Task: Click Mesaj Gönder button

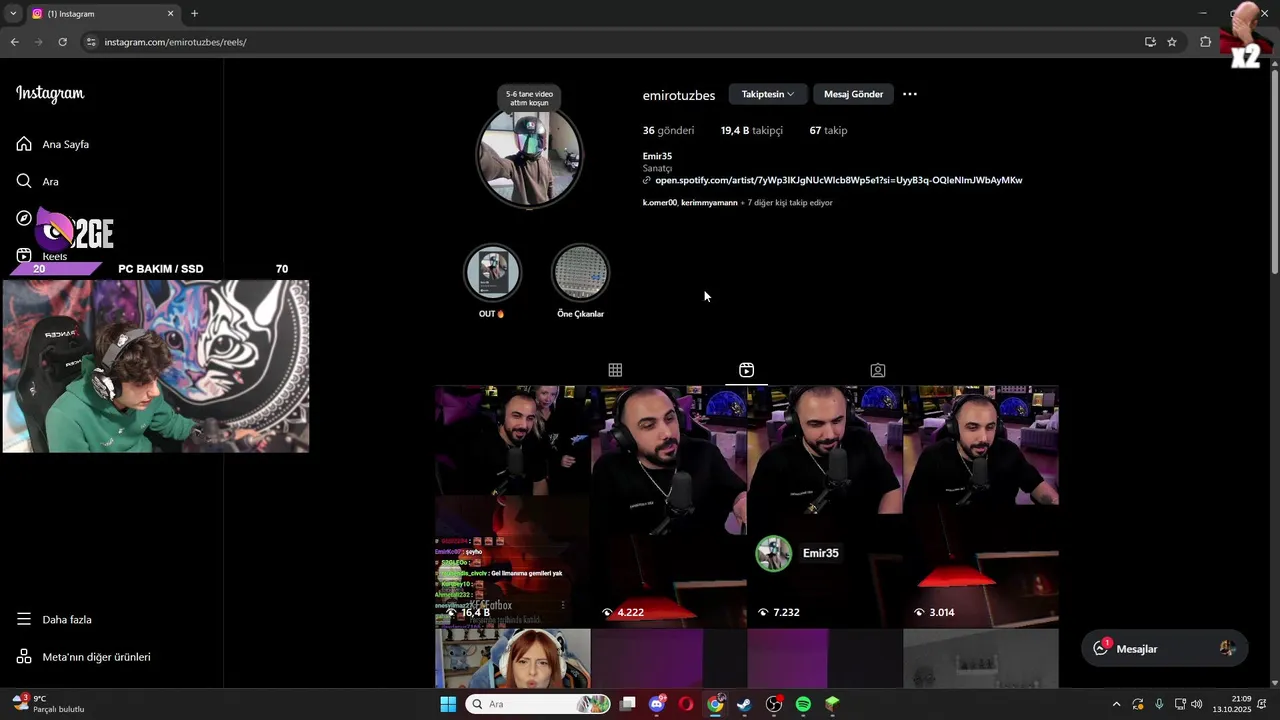Action: [x=853, y=94]
